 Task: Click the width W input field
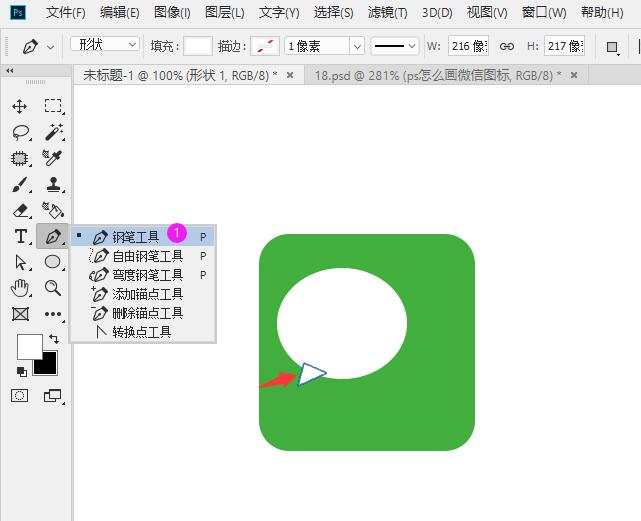[468, 46]
